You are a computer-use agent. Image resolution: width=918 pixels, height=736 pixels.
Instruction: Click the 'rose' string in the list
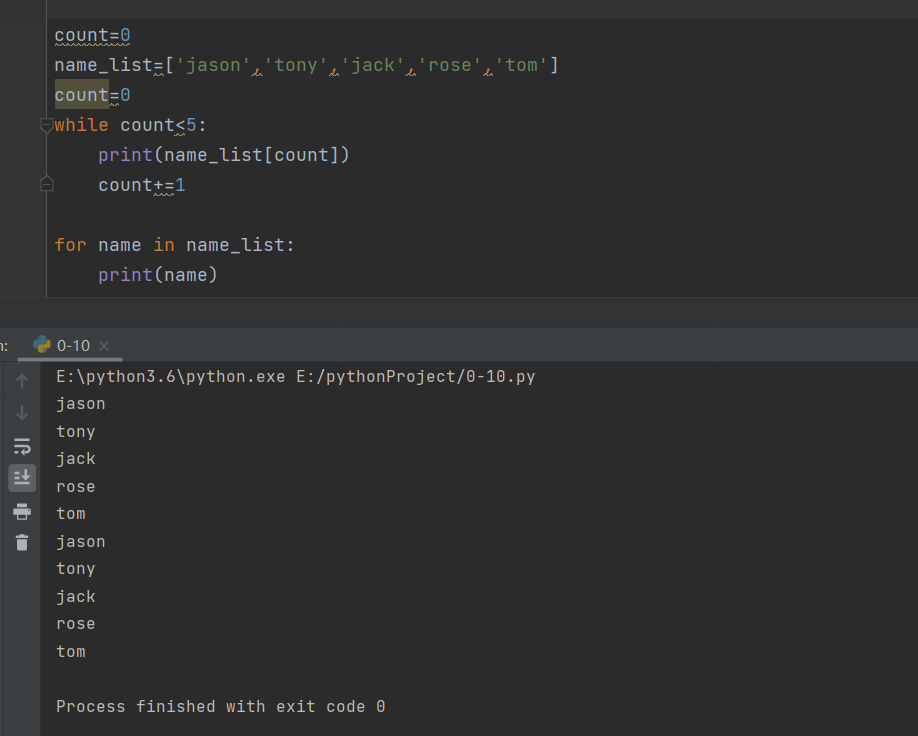pos(450,65)
